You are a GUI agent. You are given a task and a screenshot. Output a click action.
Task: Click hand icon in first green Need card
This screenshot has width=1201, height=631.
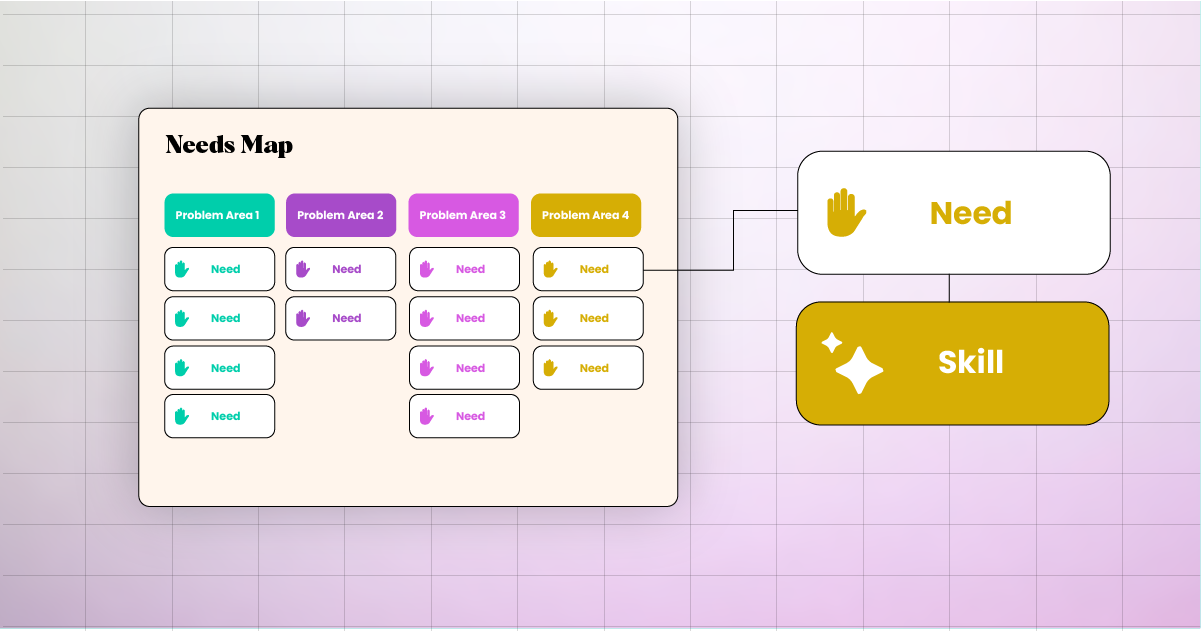(x=181, y=269)
